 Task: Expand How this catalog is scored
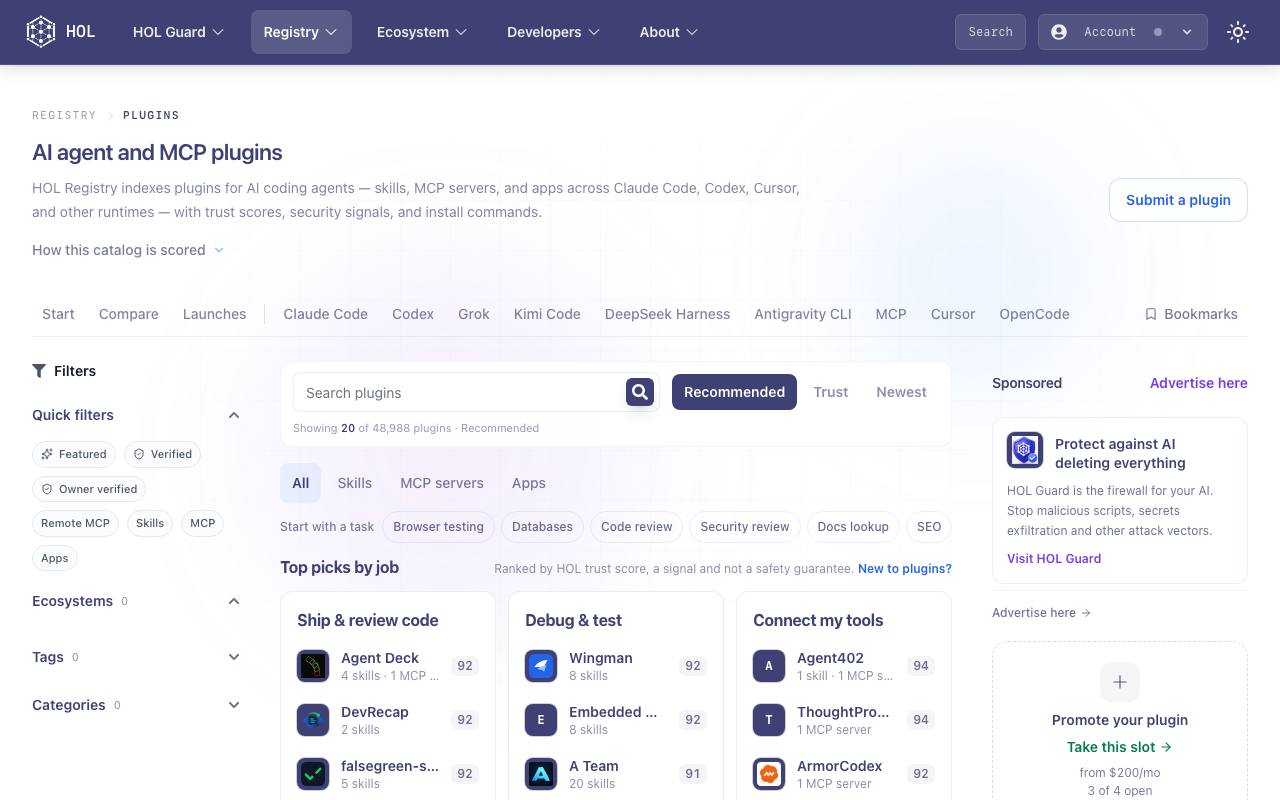(x=128, y=250)
